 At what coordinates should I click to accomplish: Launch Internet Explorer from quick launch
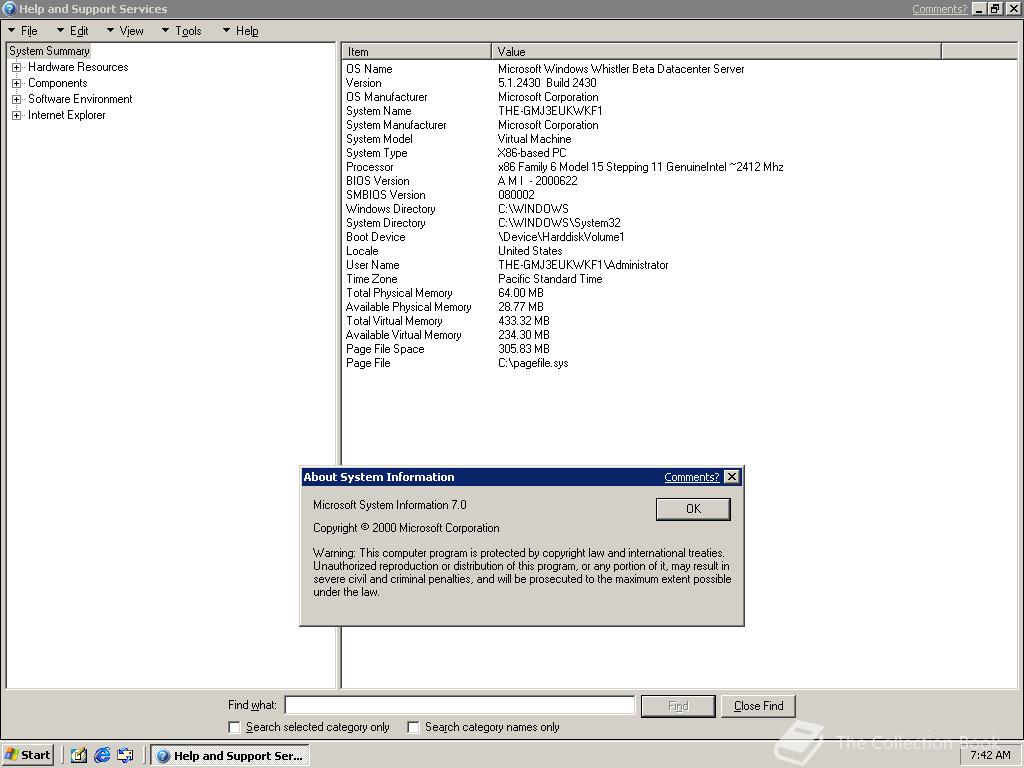[x=102, y=756]
